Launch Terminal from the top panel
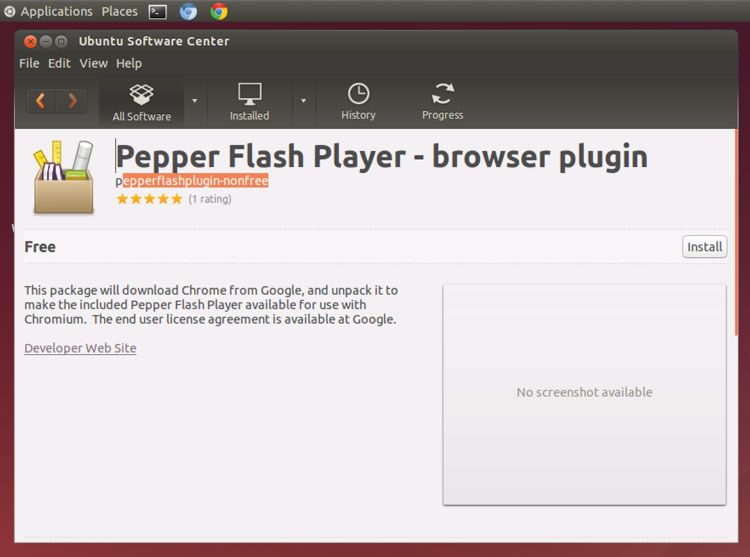 pyautogui.click(x=157, y=11)
